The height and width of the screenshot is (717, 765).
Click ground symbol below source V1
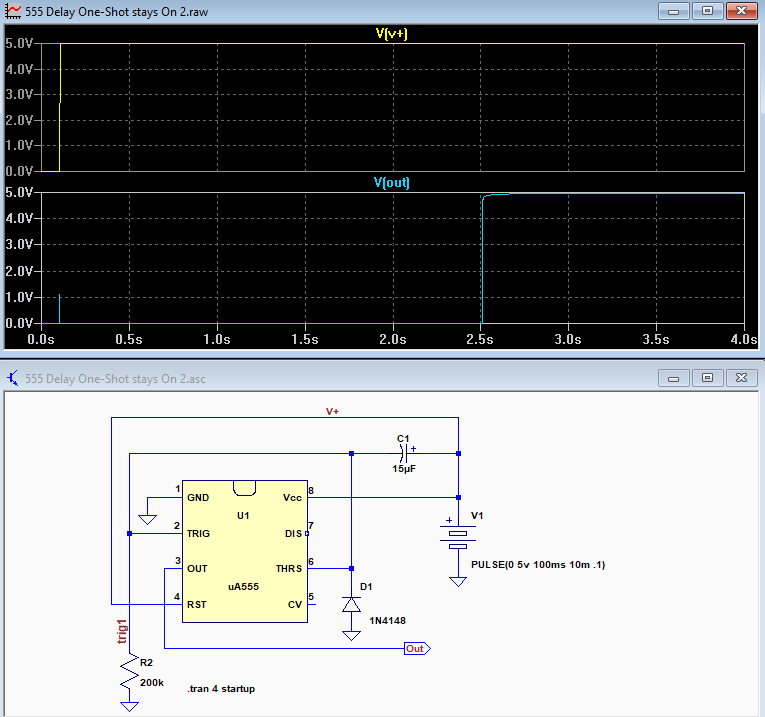tap(458, 581)
